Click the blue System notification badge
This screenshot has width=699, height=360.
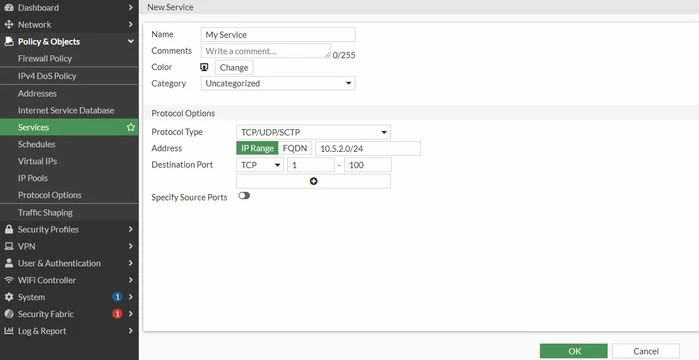117,297
